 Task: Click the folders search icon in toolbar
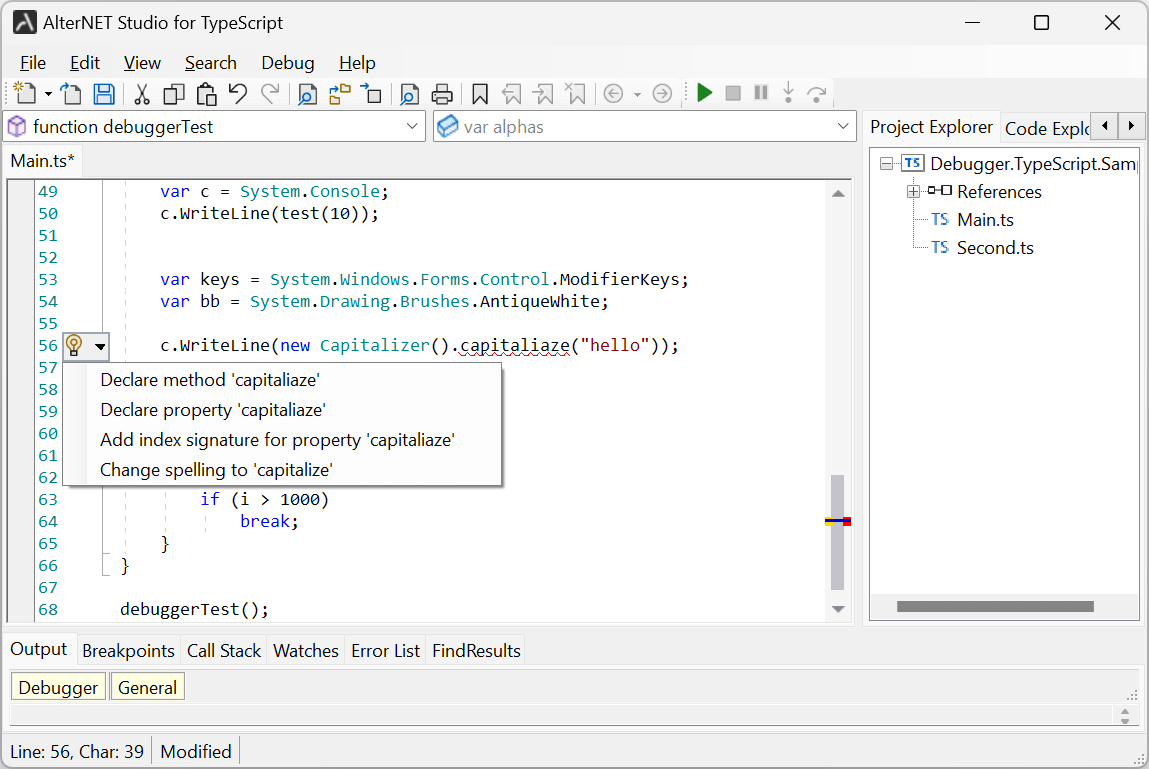[340, 94]
